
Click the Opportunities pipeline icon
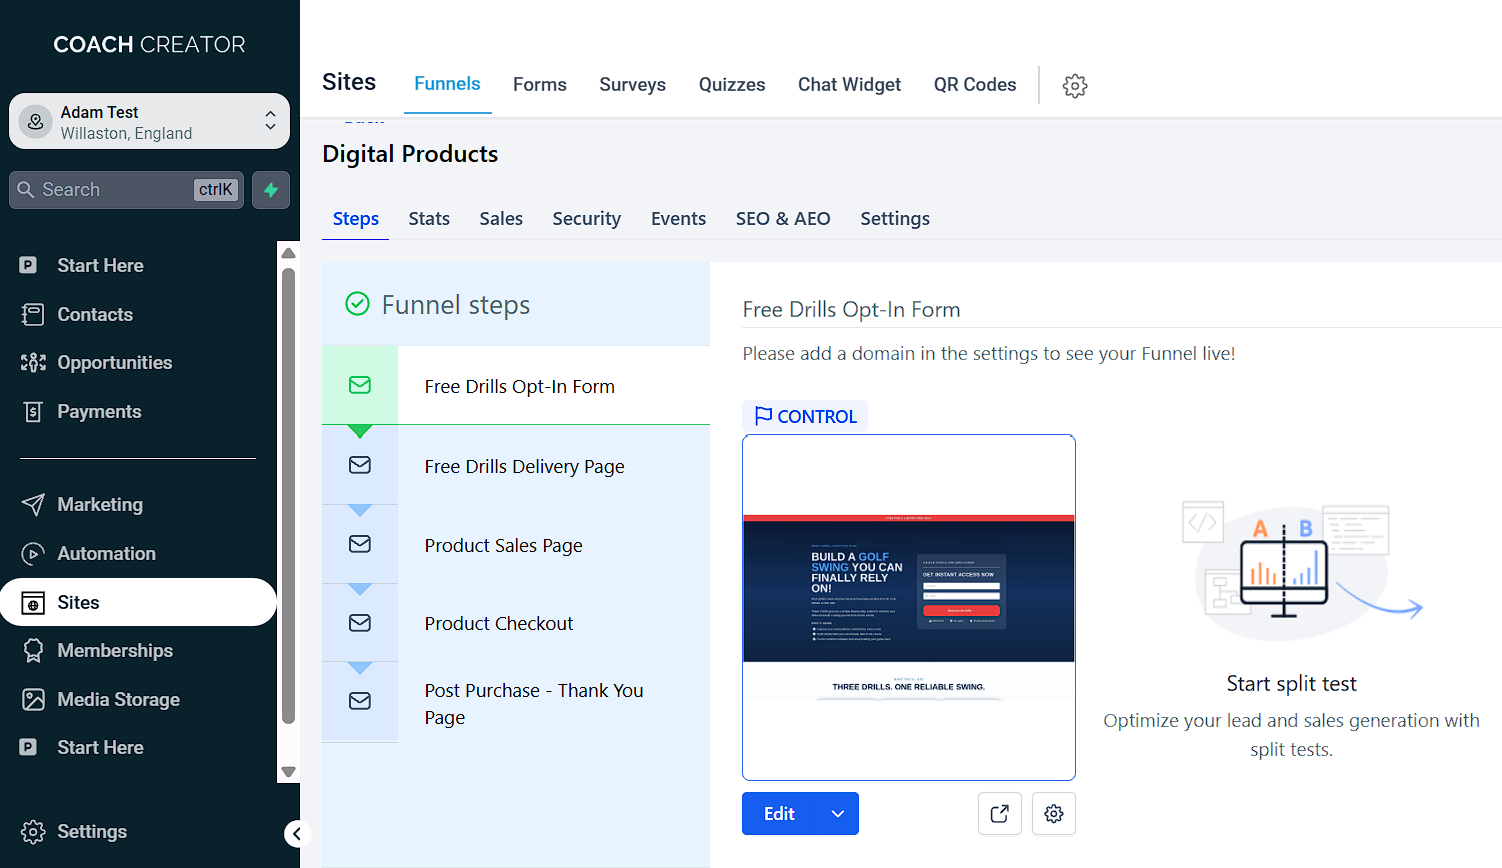[x=33, y=363]
